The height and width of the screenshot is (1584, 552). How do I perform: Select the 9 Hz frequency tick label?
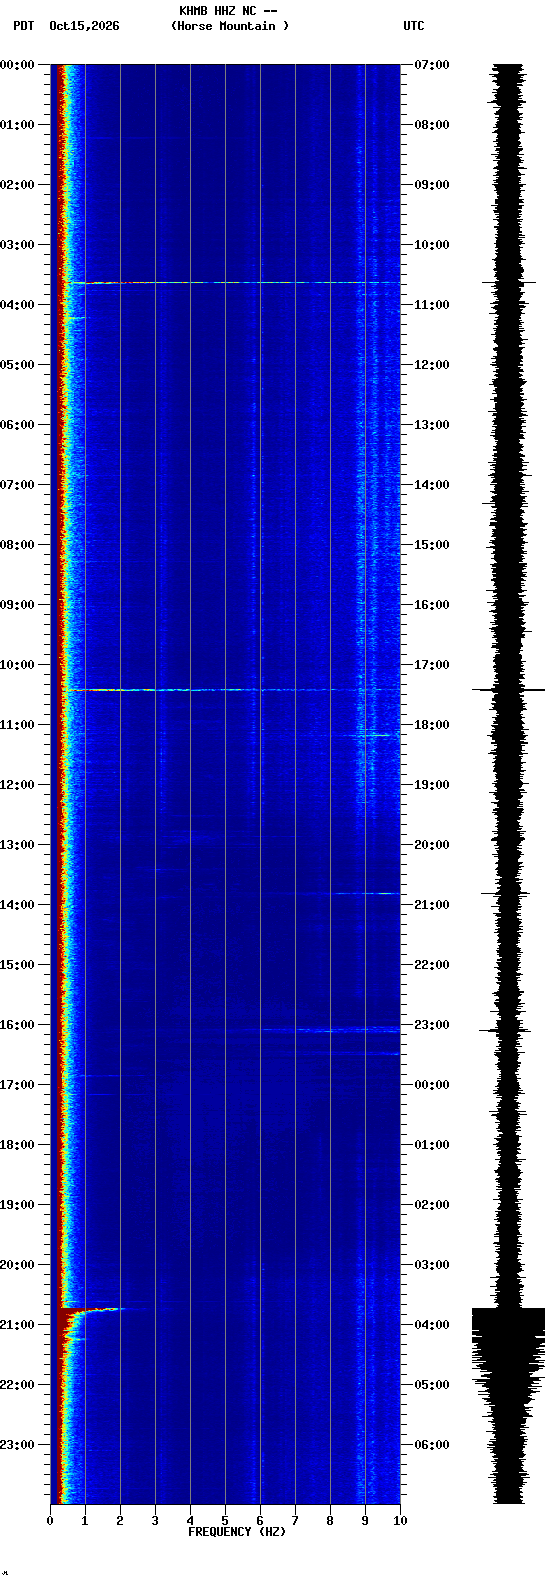(x=365, y=1521)
